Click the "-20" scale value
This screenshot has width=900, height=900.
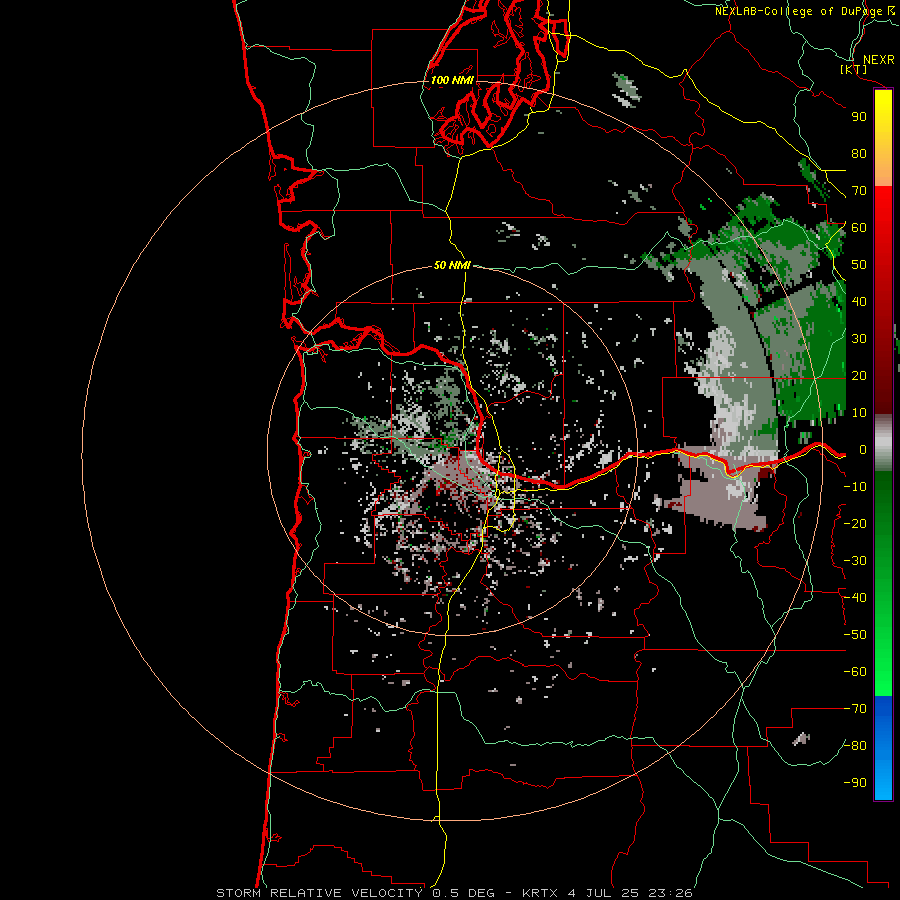(x=855, y=523)
